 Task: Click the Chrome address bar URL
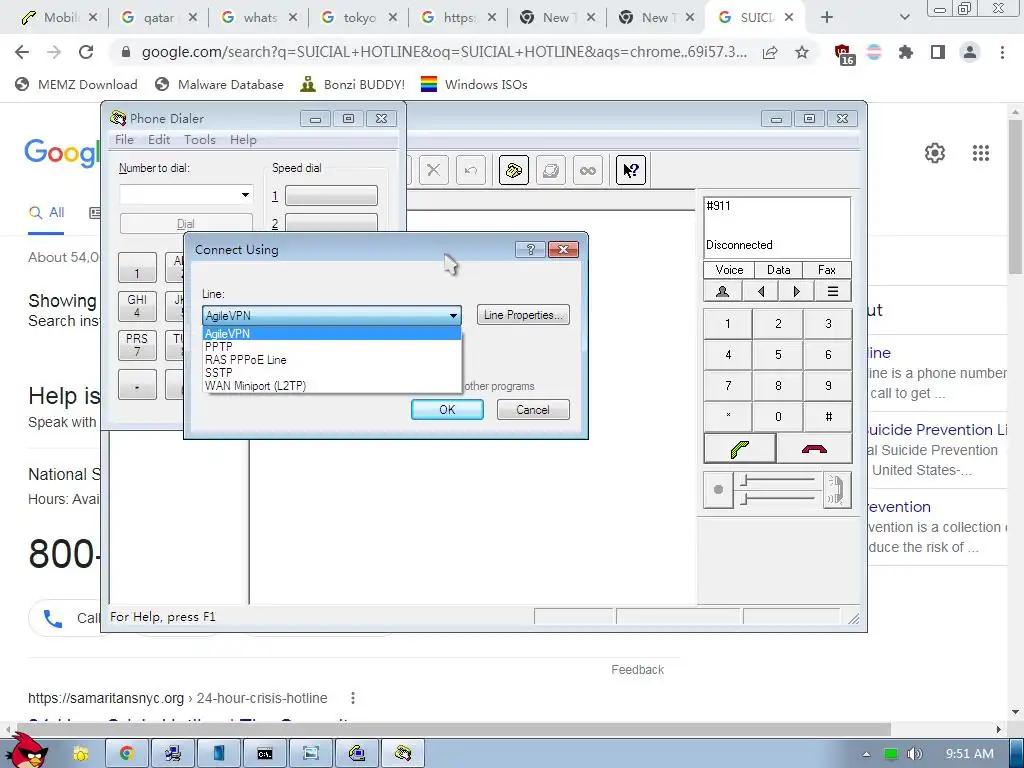pyautogui.click(x=444, y=52)
